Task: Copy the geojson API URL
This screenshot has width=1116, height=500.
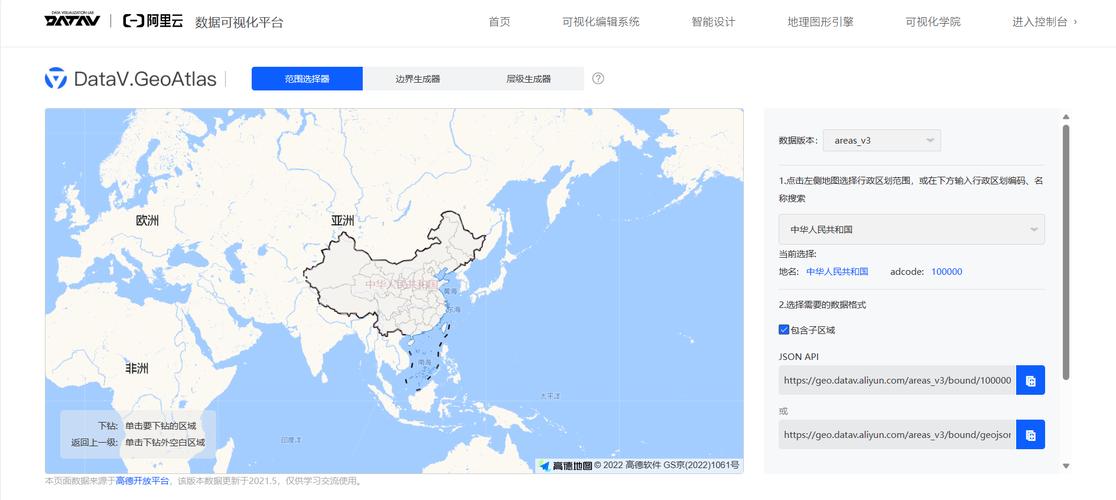Action: pos(1030,435)
